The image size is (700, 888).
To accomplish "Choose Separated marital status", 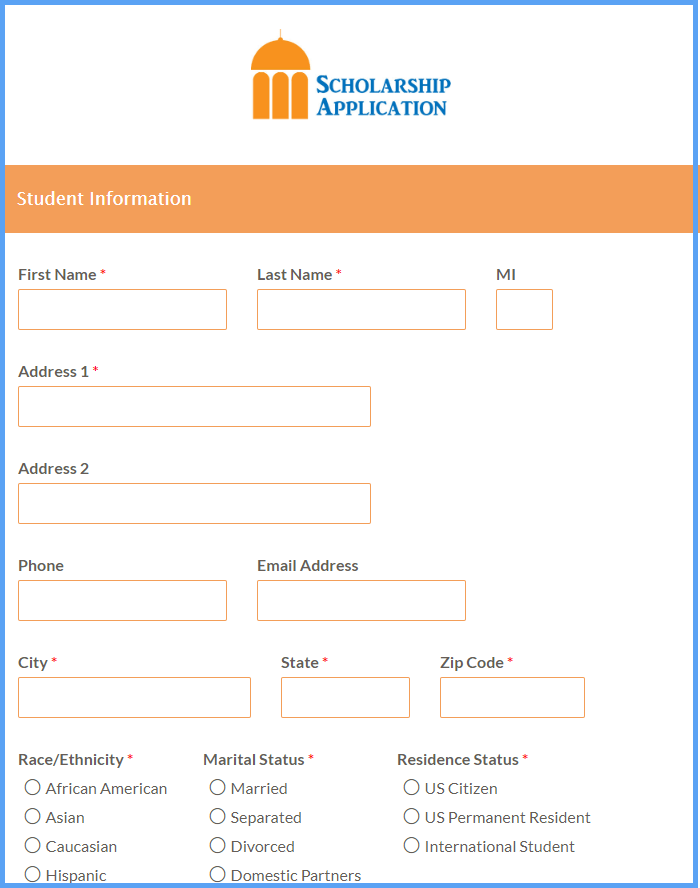I will click(218, 817).
